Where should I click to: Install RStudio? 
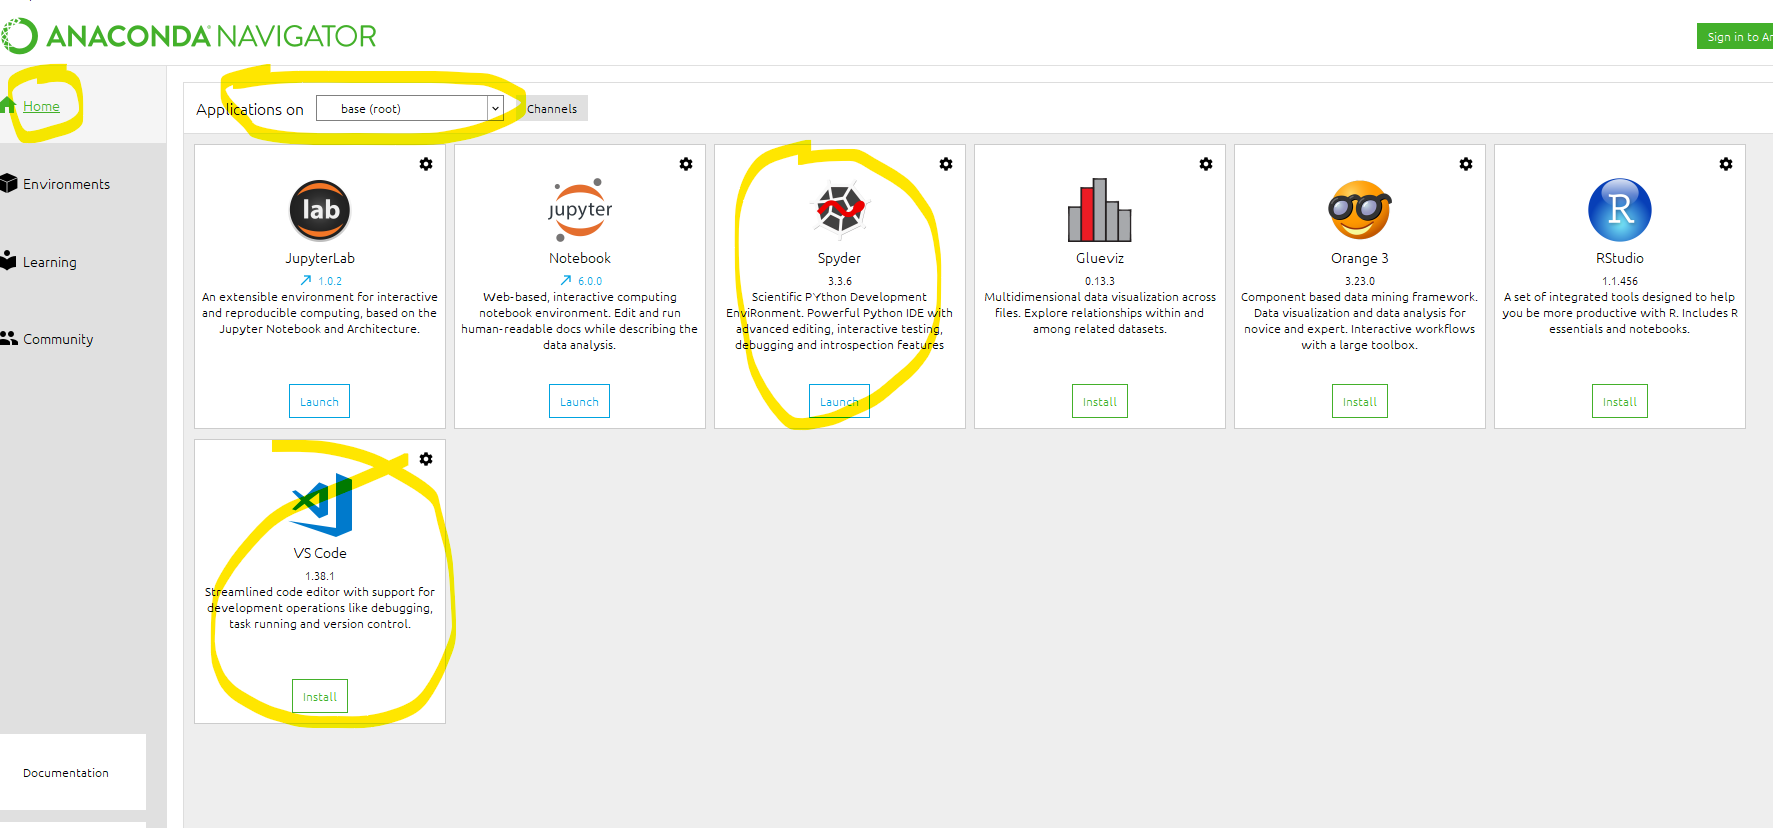pyautogui.click(x=1620, y=401)
